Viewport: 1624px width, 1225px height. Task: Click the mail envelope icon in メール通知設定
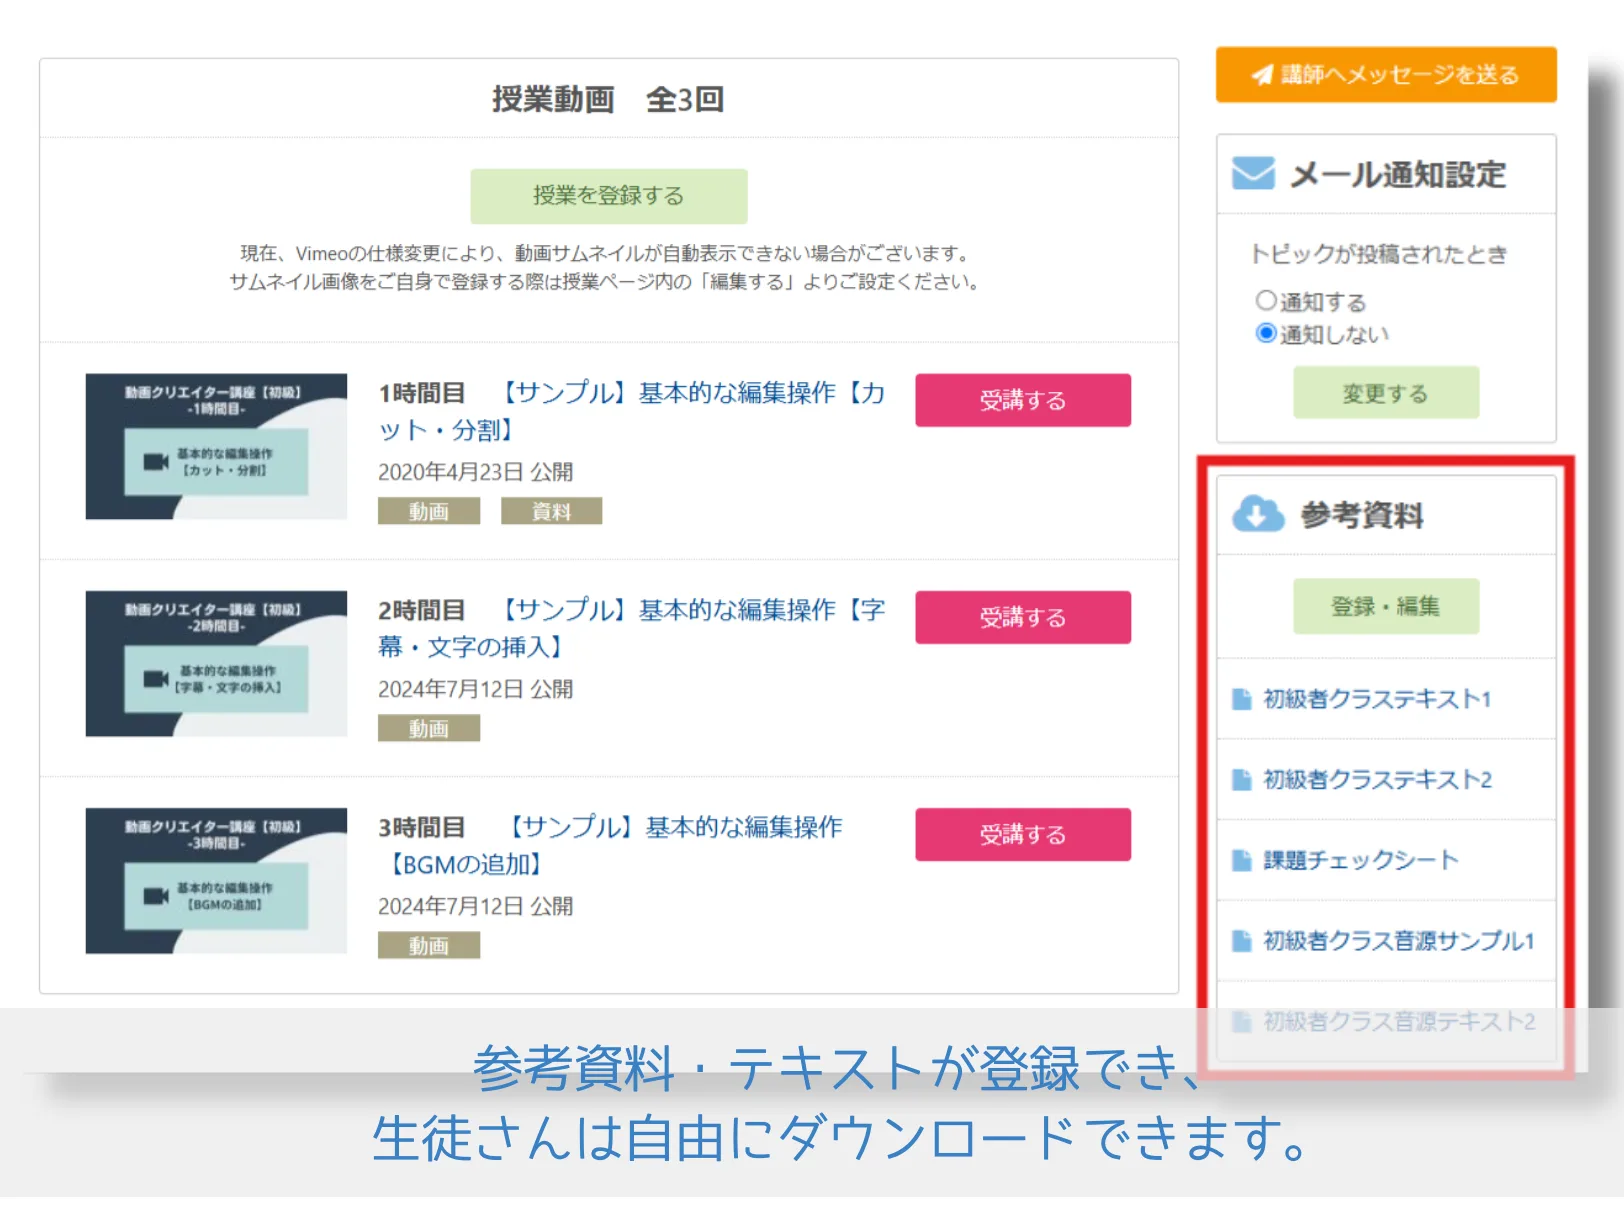(x=1253, y=173)
